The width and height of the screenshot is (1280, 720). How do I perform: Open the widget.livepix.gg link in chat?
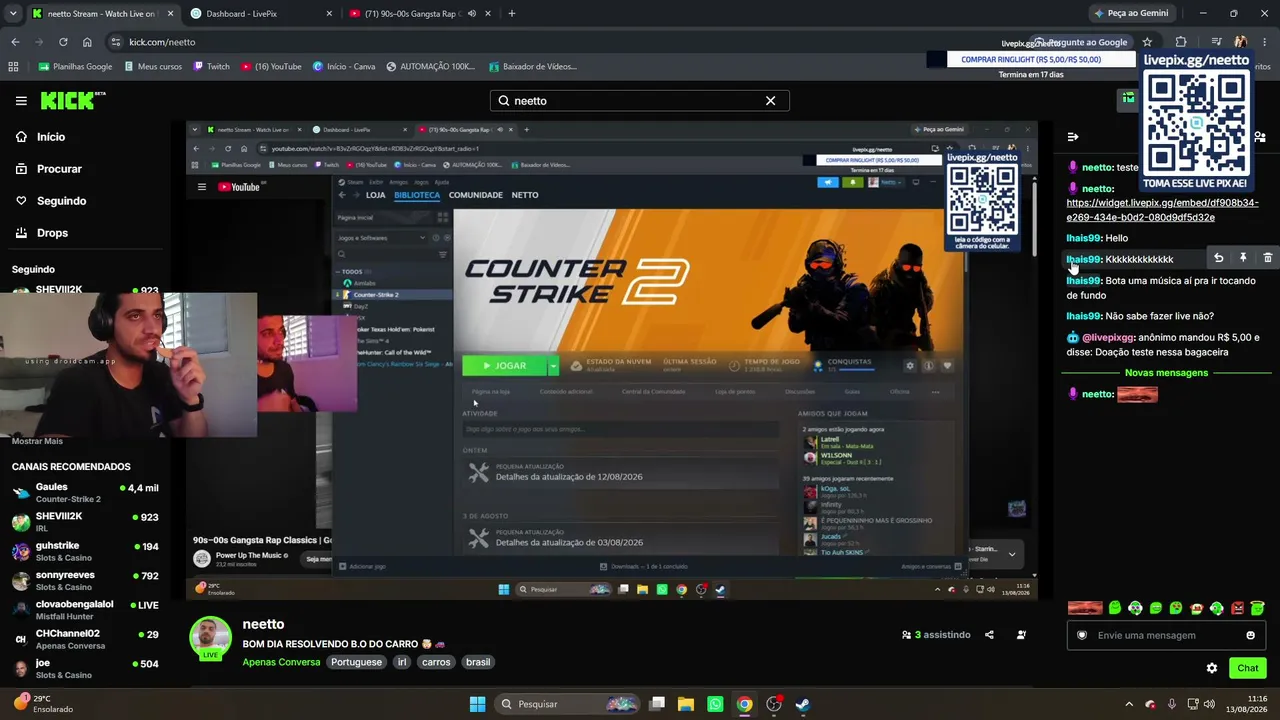click(1163, 210)
